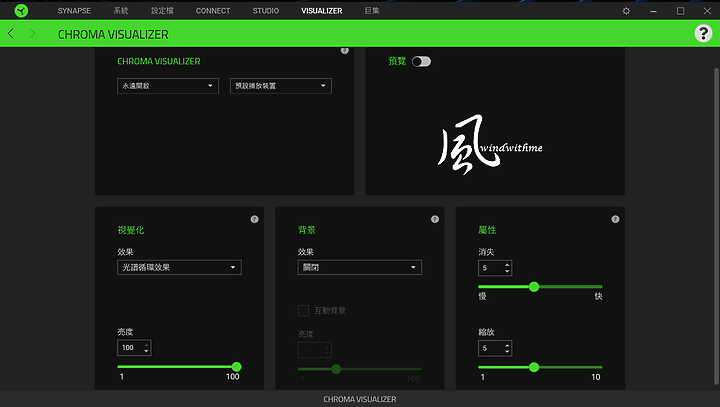Open help icon of Chroma Visualizer panel

point(345,50)
